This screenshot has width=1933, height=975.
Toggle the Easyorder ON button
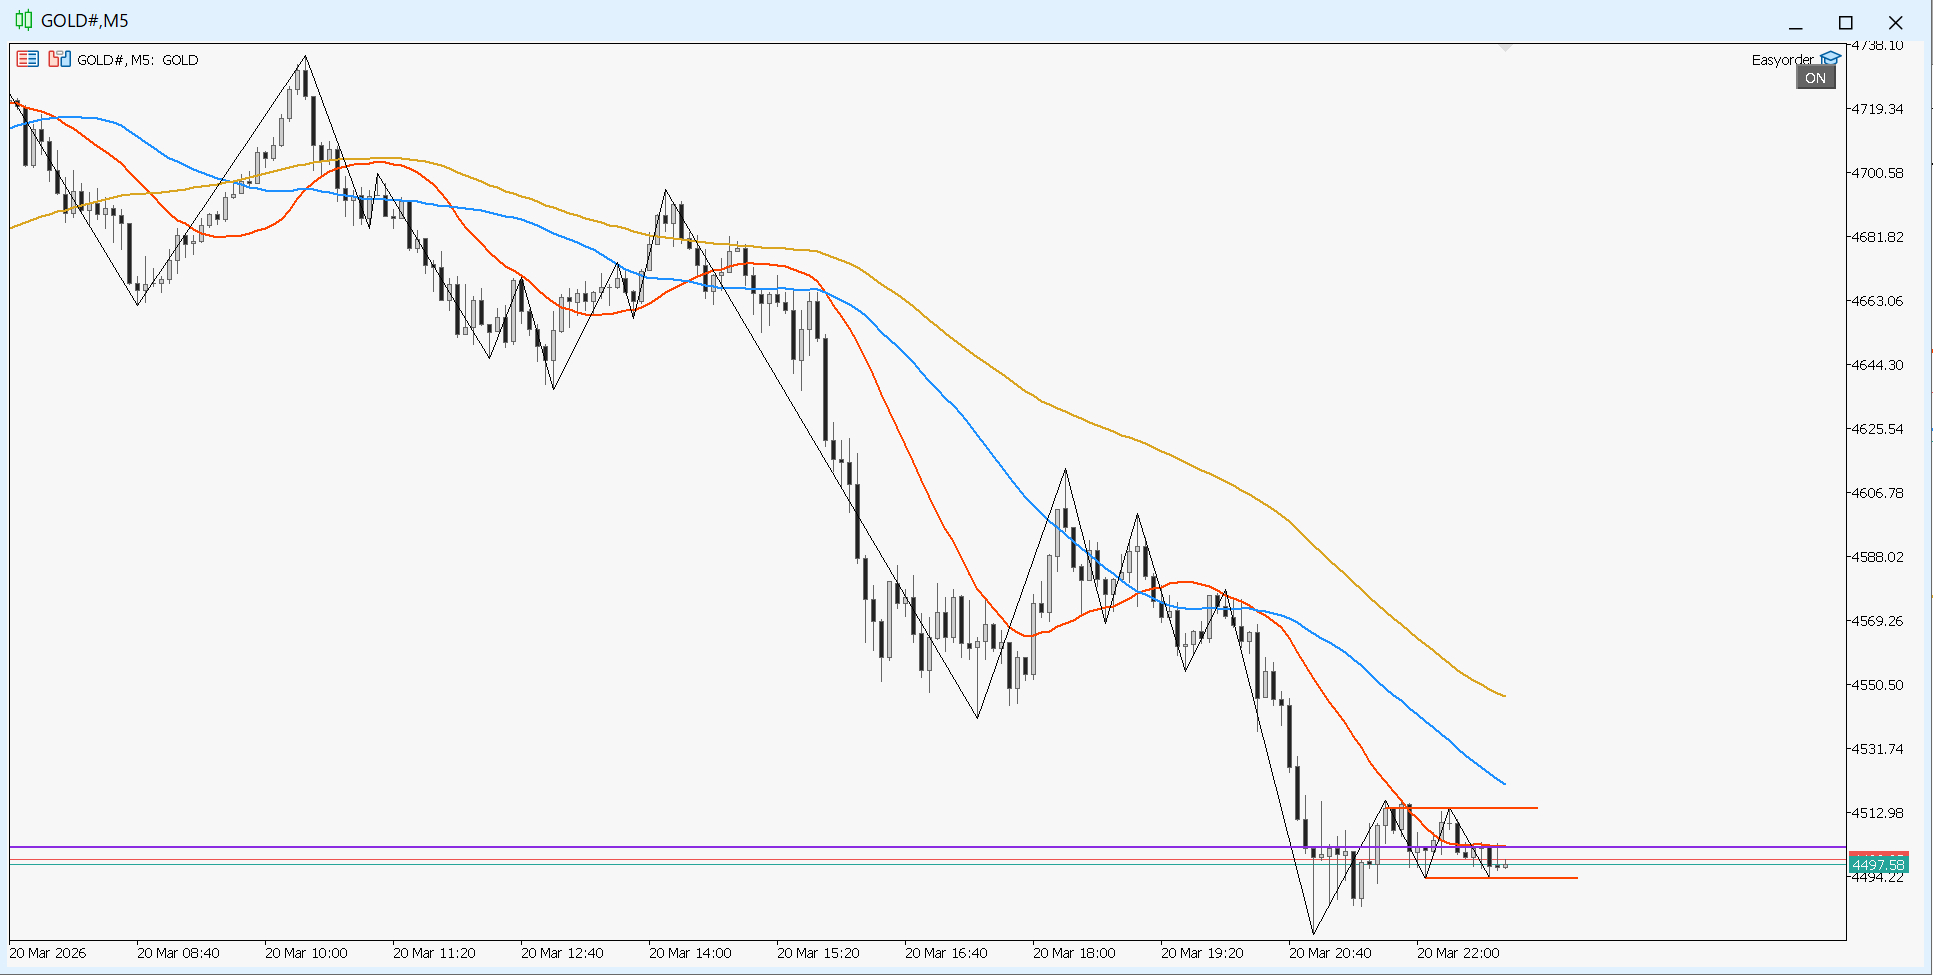[x=1815, y=78]
